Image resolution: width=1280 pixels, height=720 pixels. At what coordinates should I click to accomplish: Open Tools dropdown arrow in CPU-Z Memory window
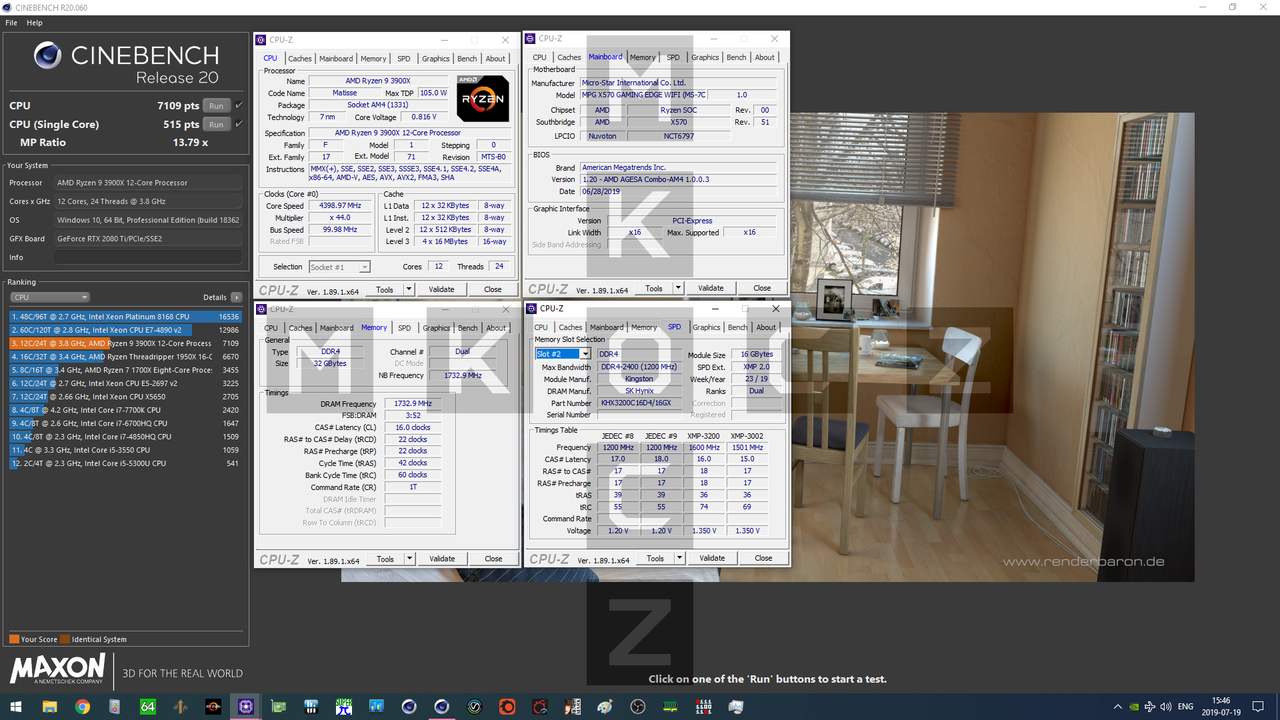[409, 559]
